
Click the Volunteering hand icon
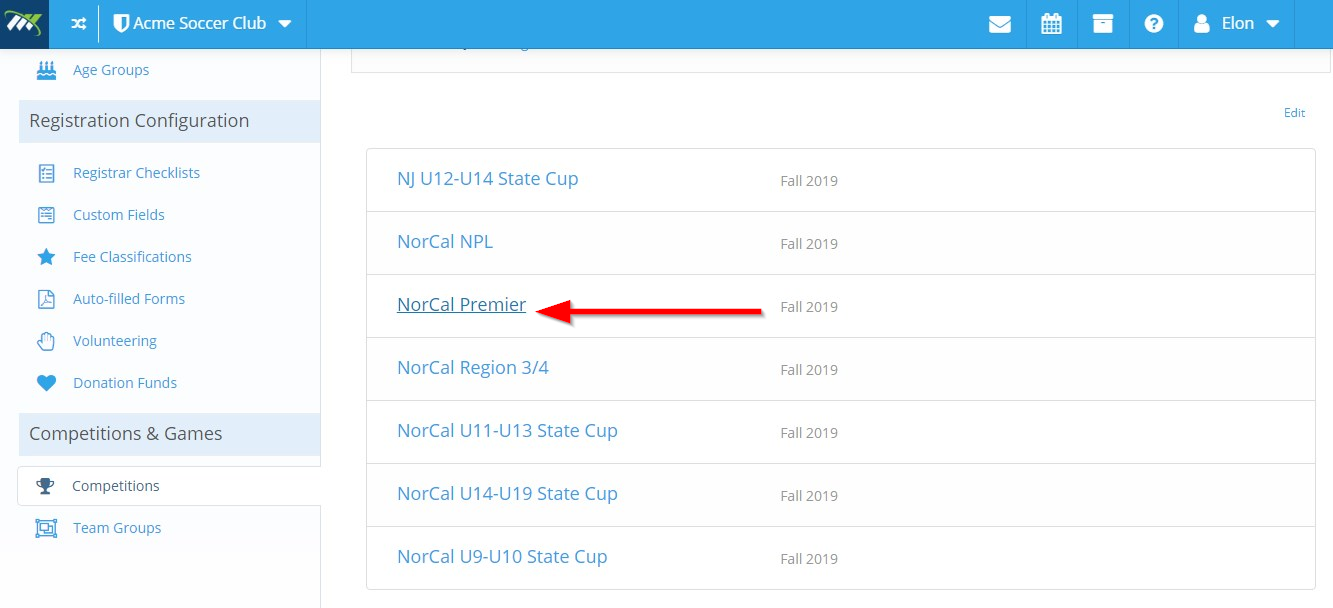(x=46, y=341)
